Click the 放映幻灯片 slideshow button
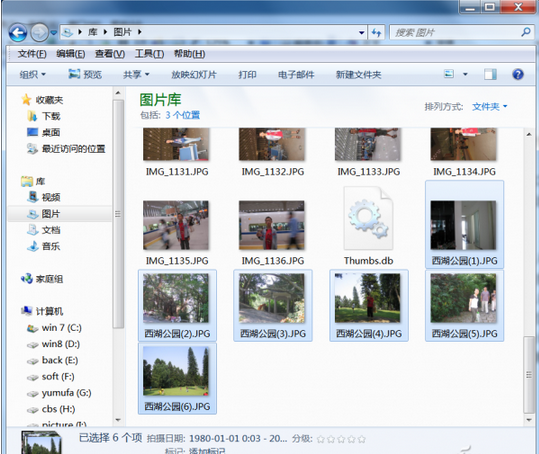Screen dimensions: 539x454 click(194, 75)
